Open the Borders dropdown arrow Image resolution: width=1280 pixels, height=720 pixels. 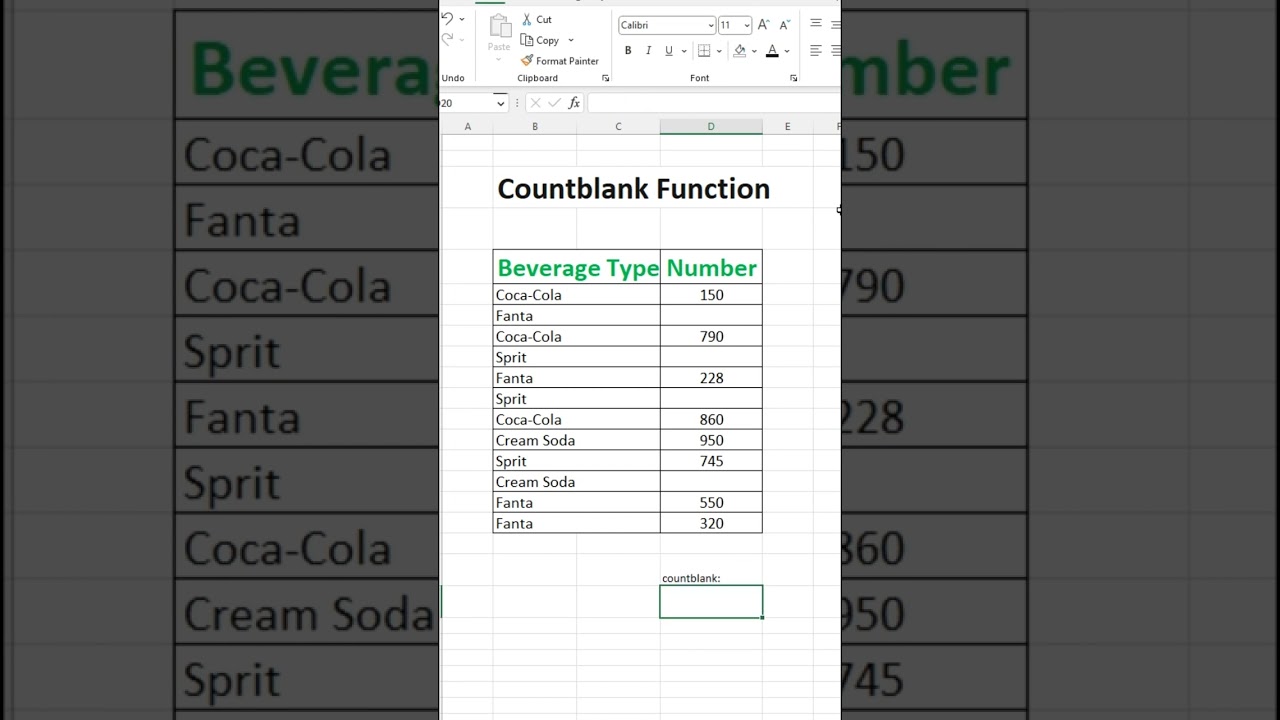point(719,51)
